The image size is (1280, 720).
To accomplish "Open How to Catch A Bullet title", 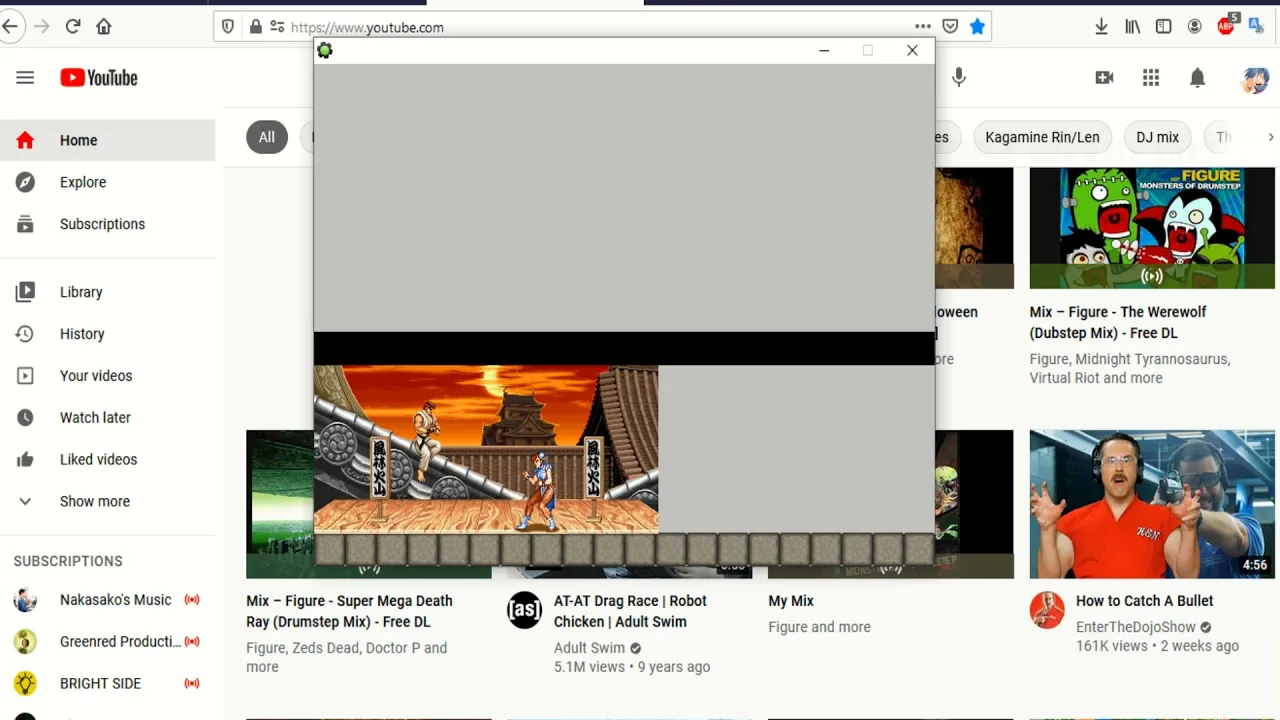I will tap(1144, 601).
